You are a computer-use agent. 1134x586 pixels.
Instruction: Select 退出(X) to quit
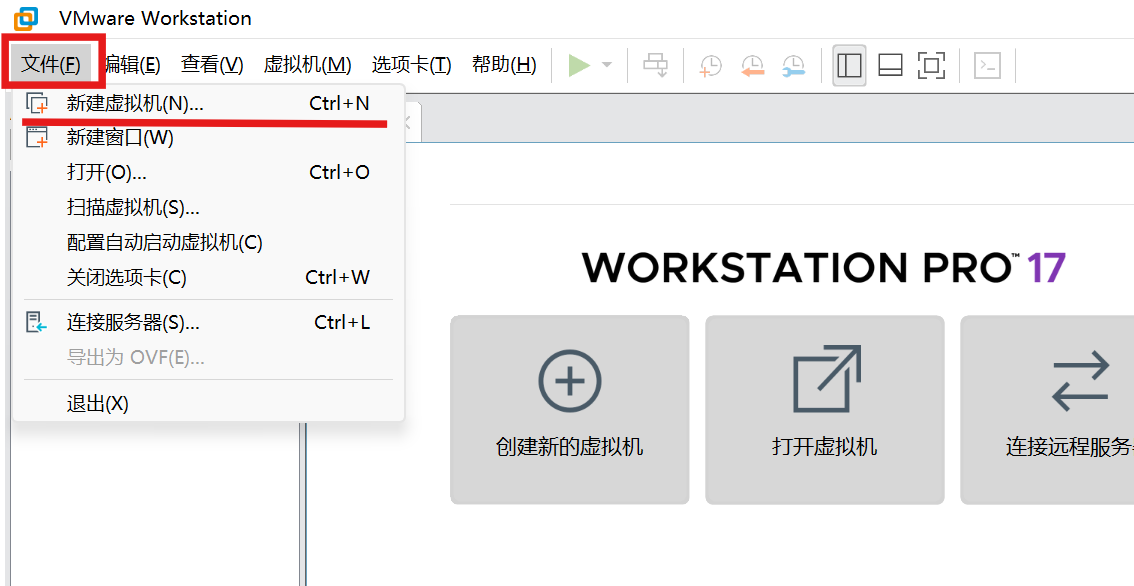coord(98,404)
